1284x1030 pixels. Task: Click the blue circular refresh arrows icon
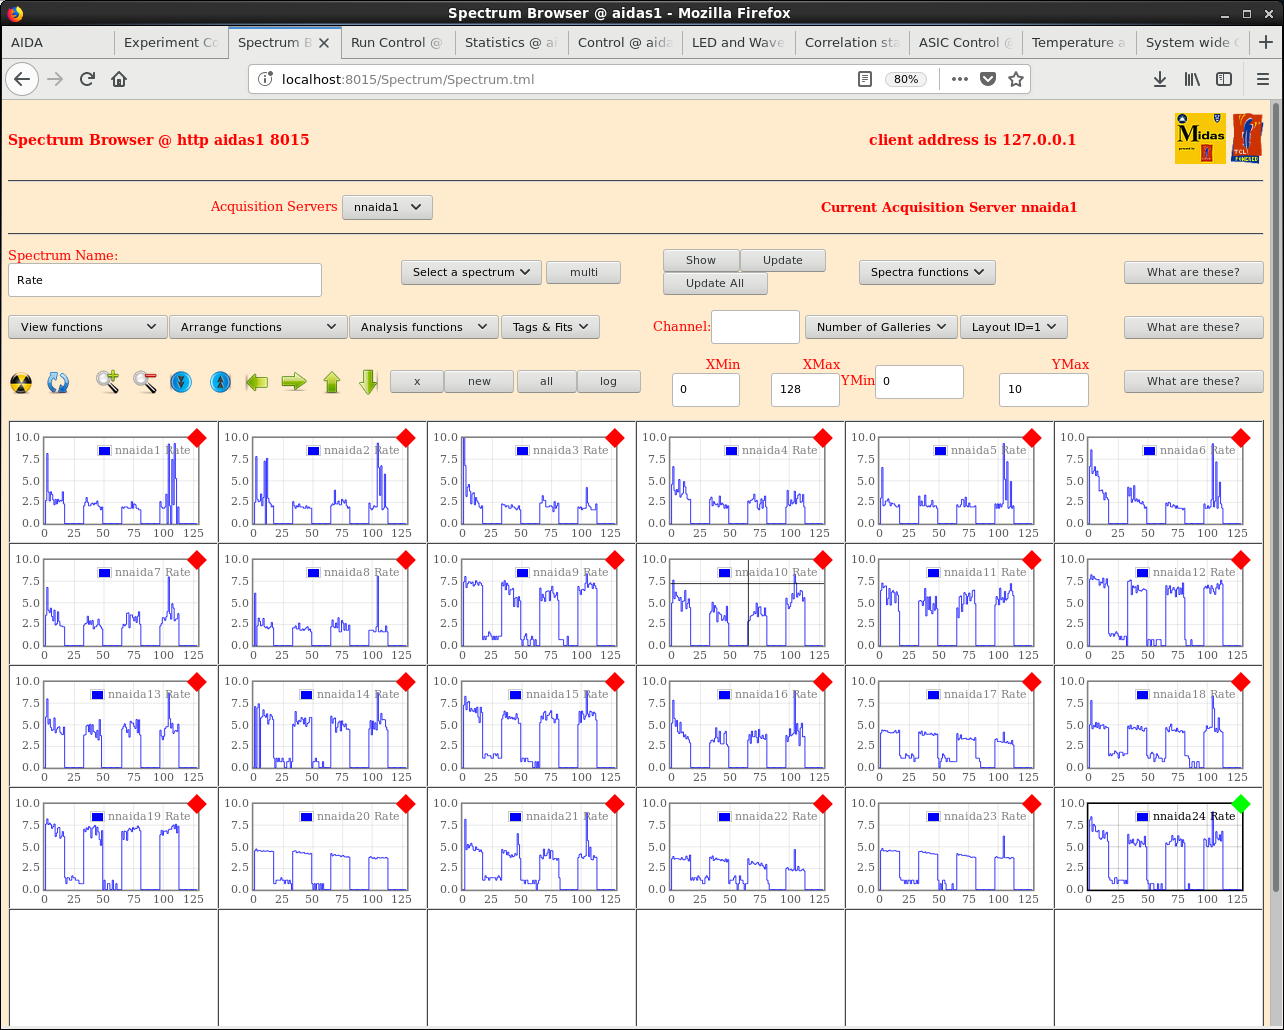(58, 382)
